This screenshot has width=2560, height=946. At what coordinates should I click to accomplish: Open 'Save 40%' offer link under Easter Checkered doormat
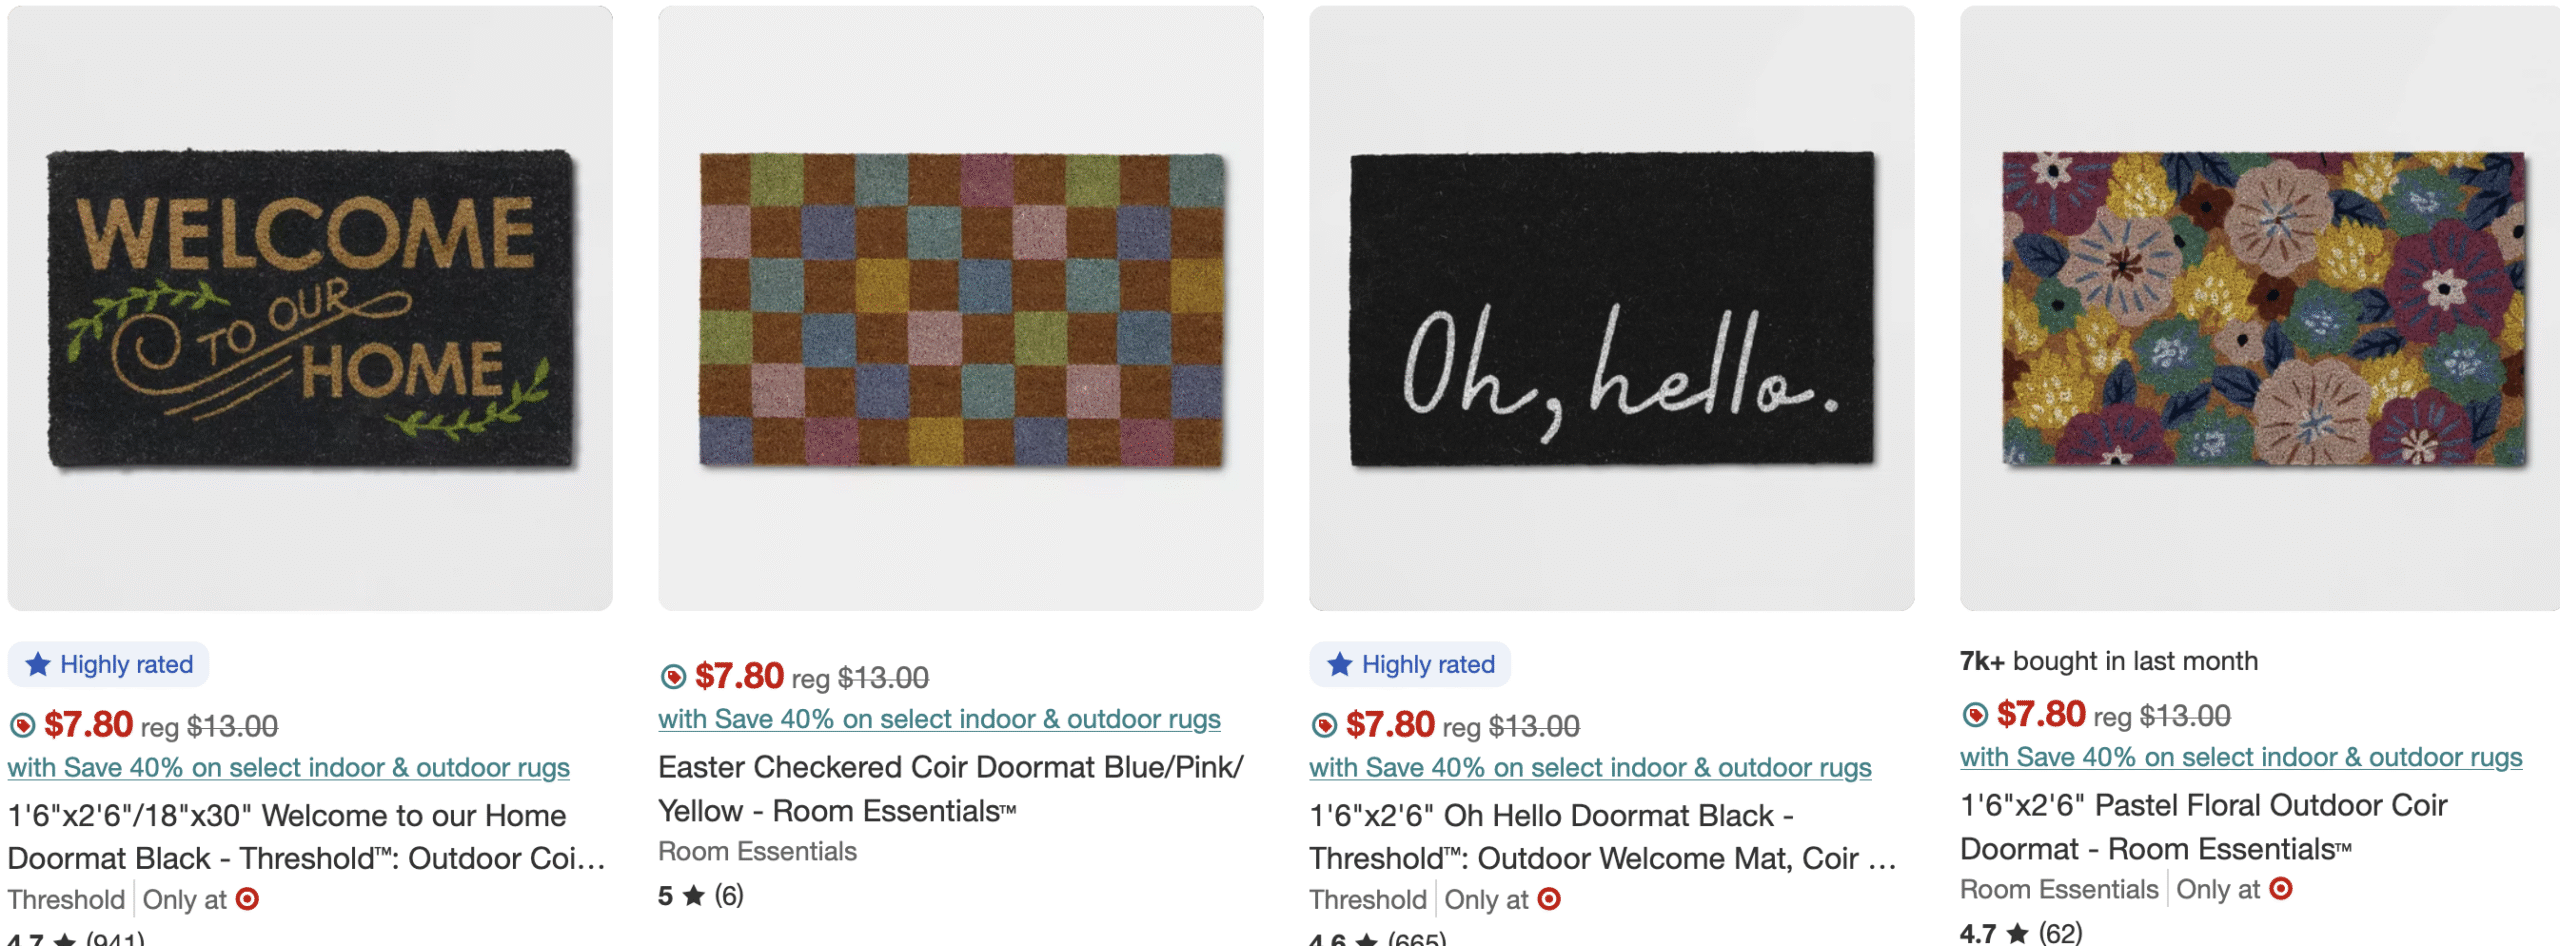pyautogui.click(x=938, y=719)
